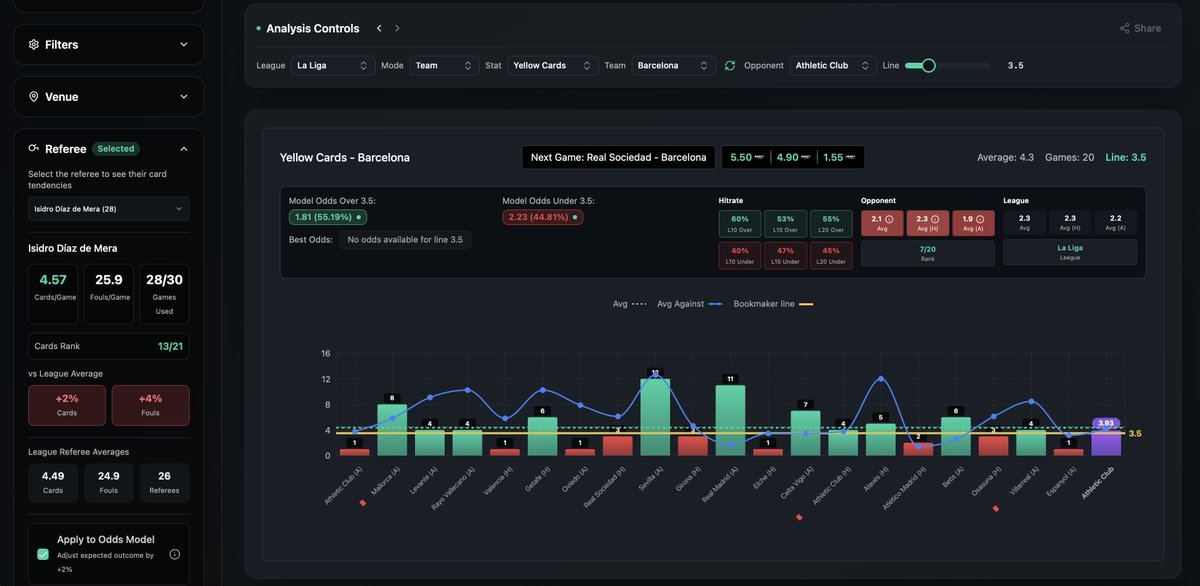The width and height of the screenshot is (1200, 586).
Task: Click Model Odds Over 1.81 (55.19%) badge
Action: (328, 217)
